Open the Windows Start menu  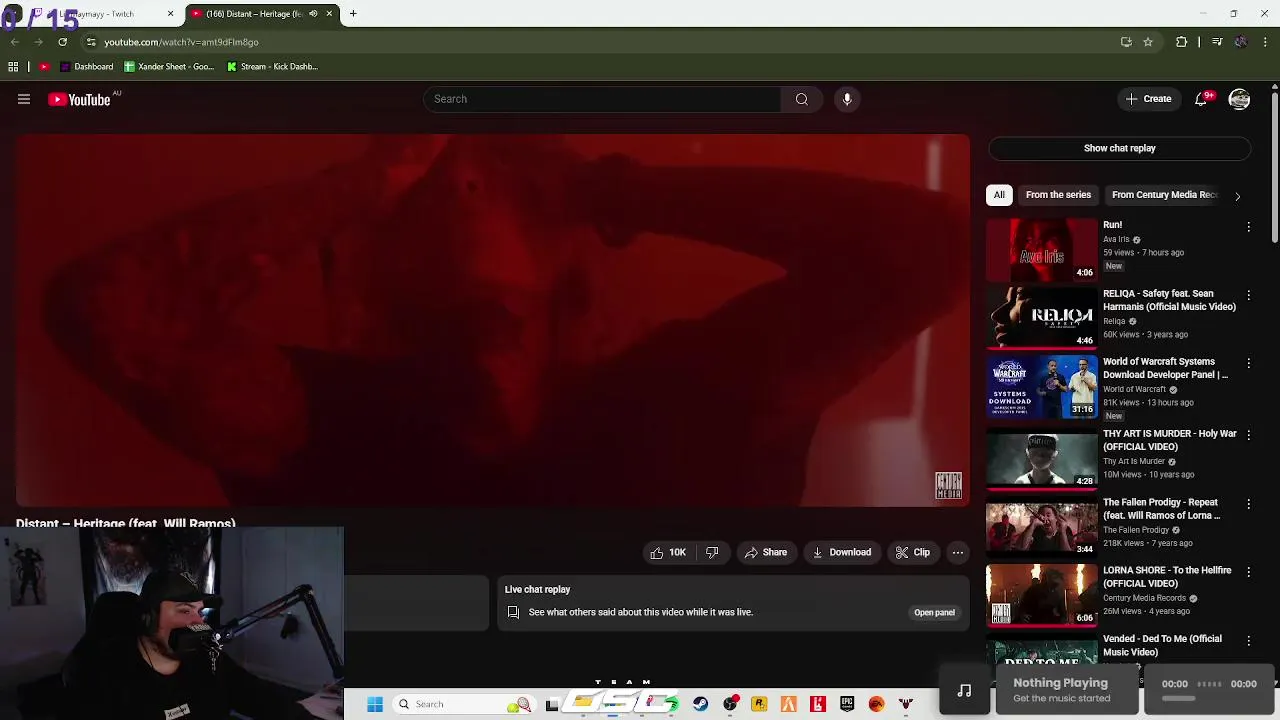click(x=375, y=704)
